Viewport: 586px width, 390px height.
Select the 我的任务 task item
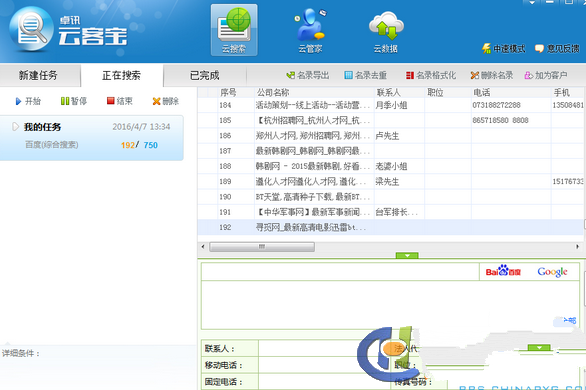click(x=92, y=138)
